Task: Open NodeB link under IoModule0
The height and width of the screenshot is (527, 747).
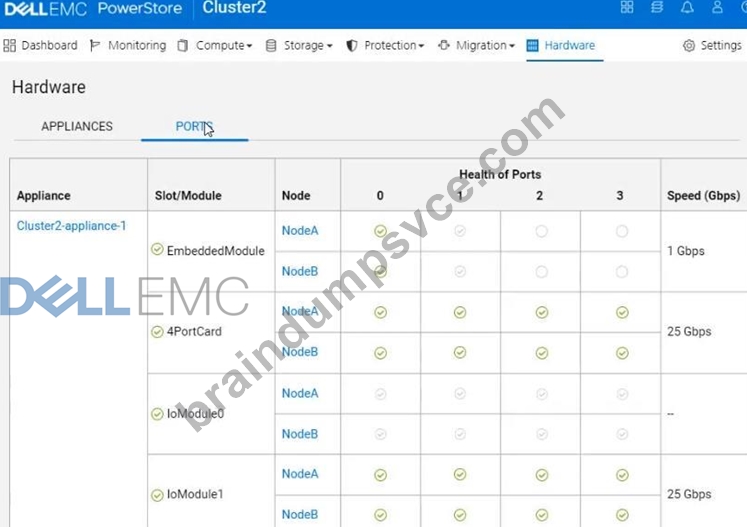Action: (300, 434)
